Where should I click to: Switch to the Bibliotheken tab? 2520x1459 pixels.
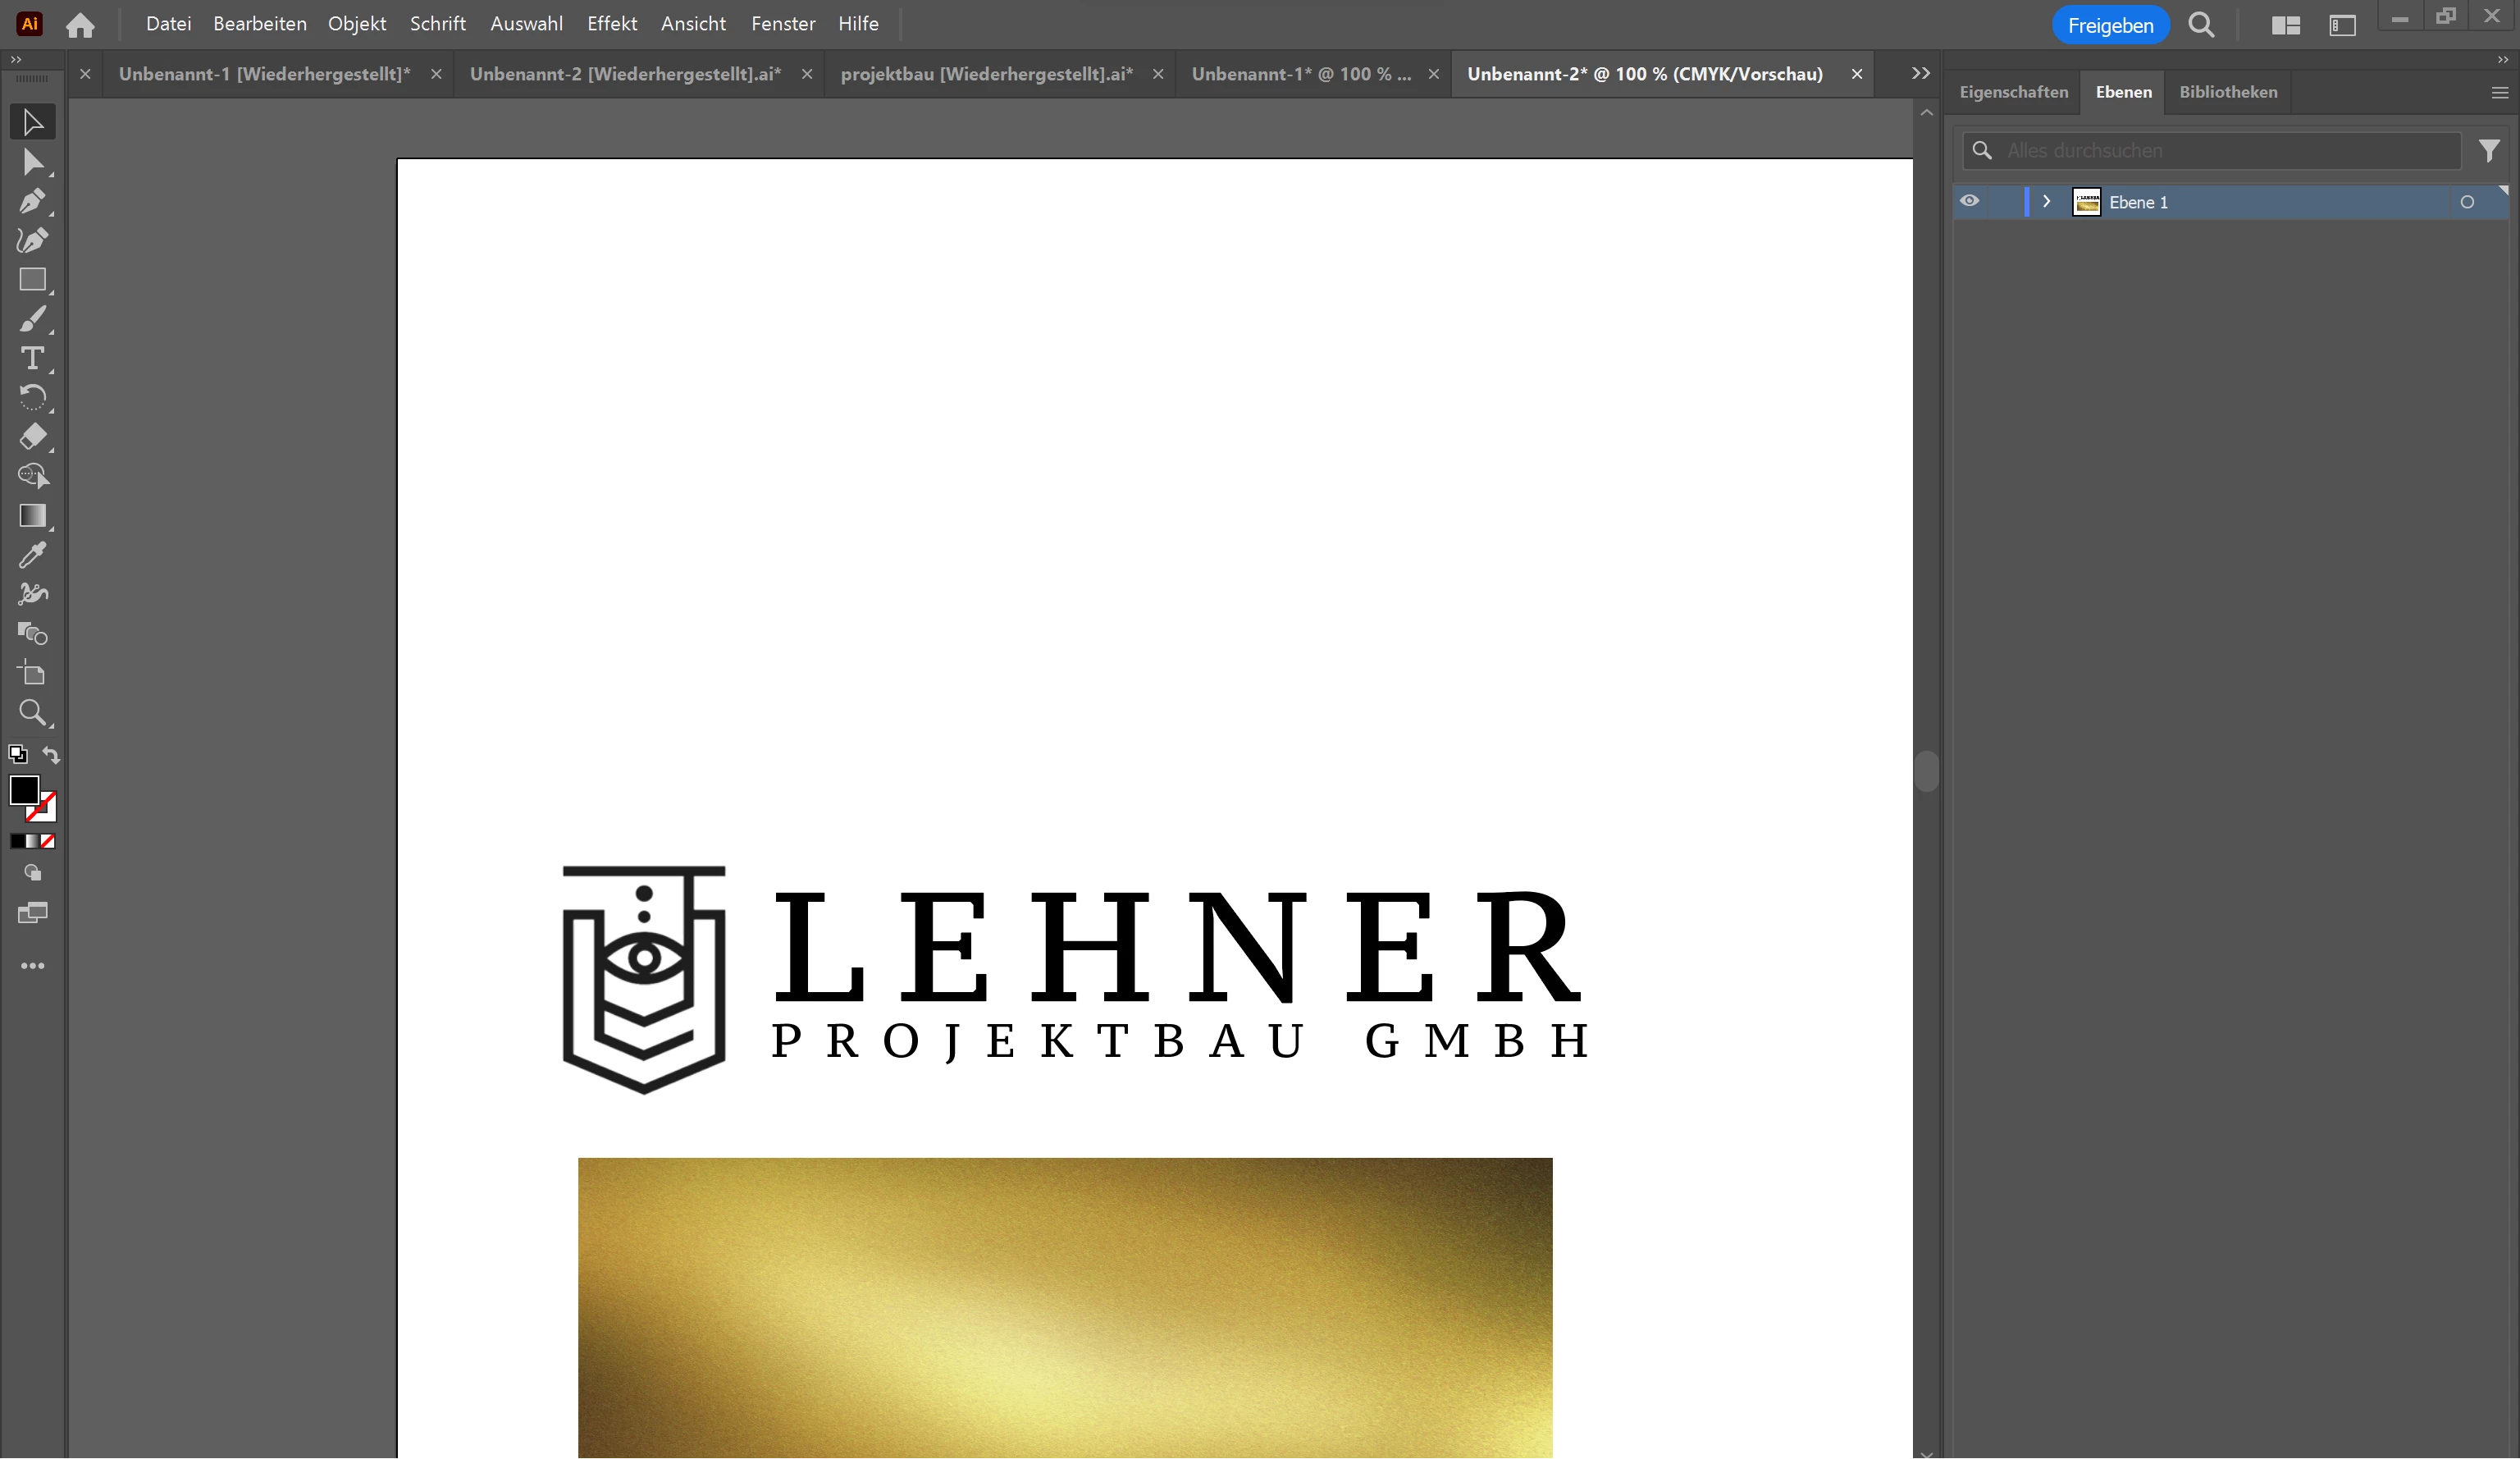click(2228, 92)
